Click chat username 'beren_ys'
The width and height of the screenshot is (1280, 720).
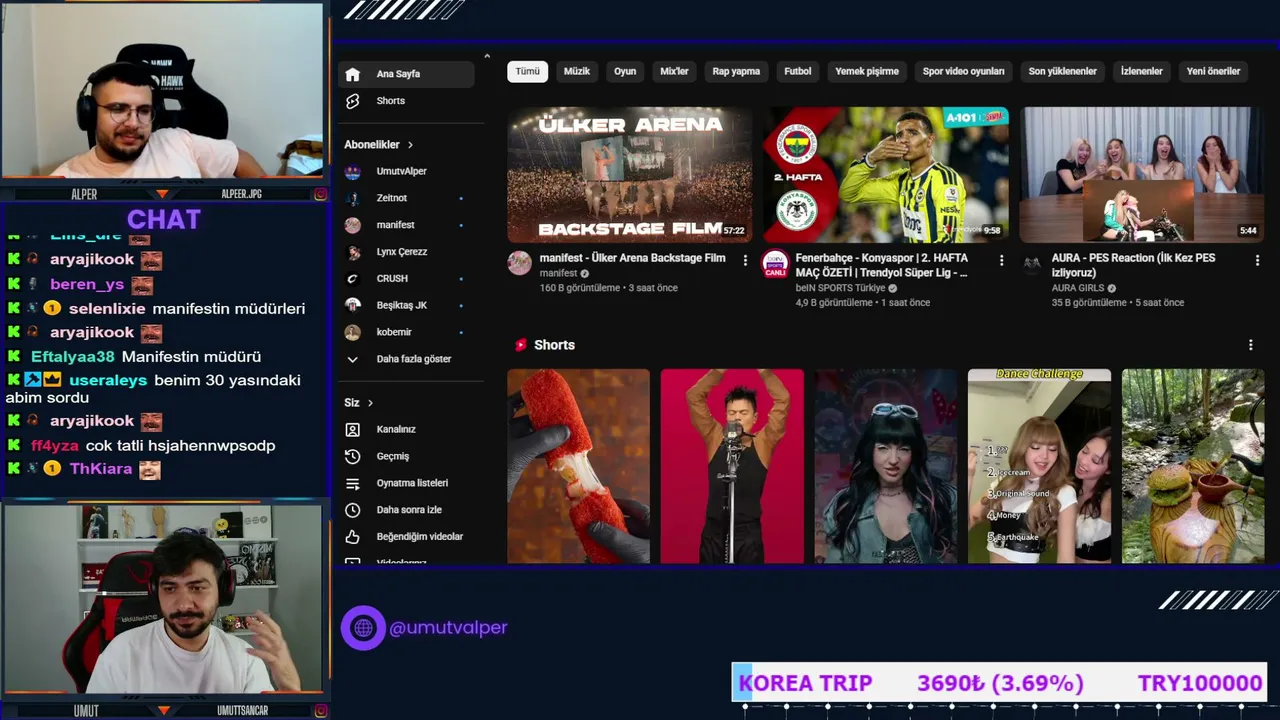[x=87, y=285]
